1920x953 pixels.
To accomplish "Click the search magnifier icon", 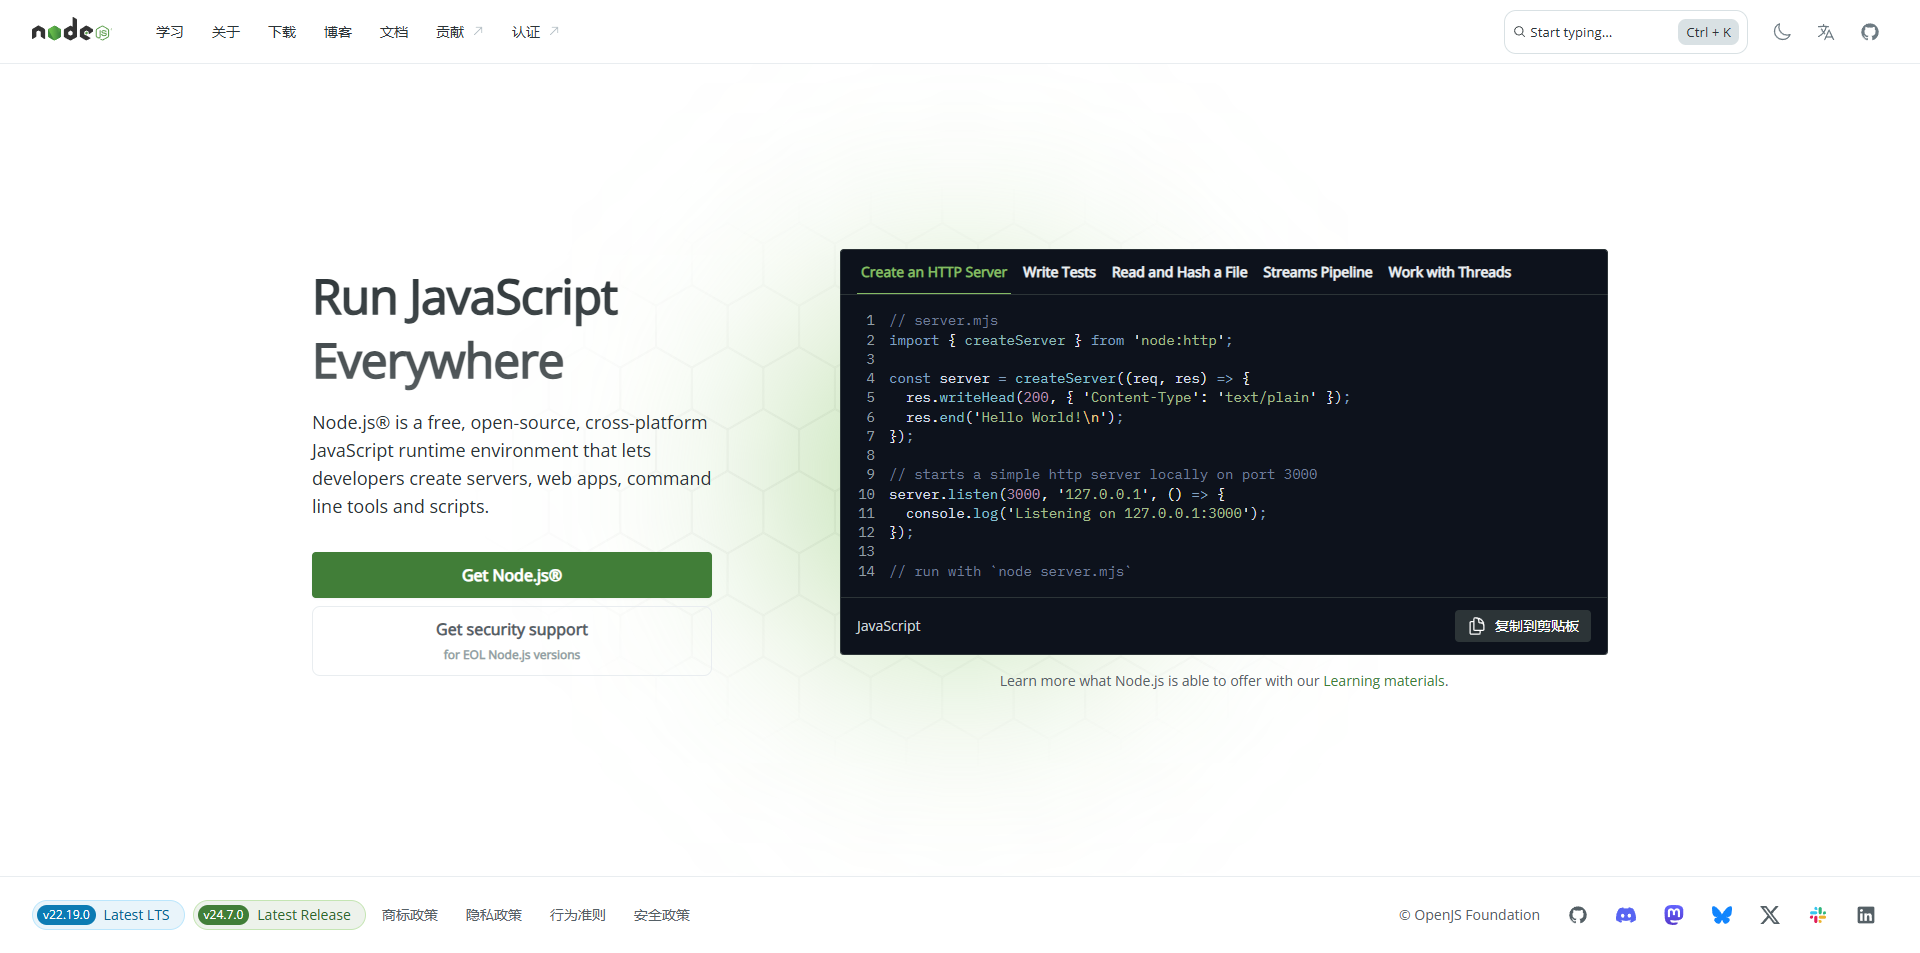I will [1519, 32].
